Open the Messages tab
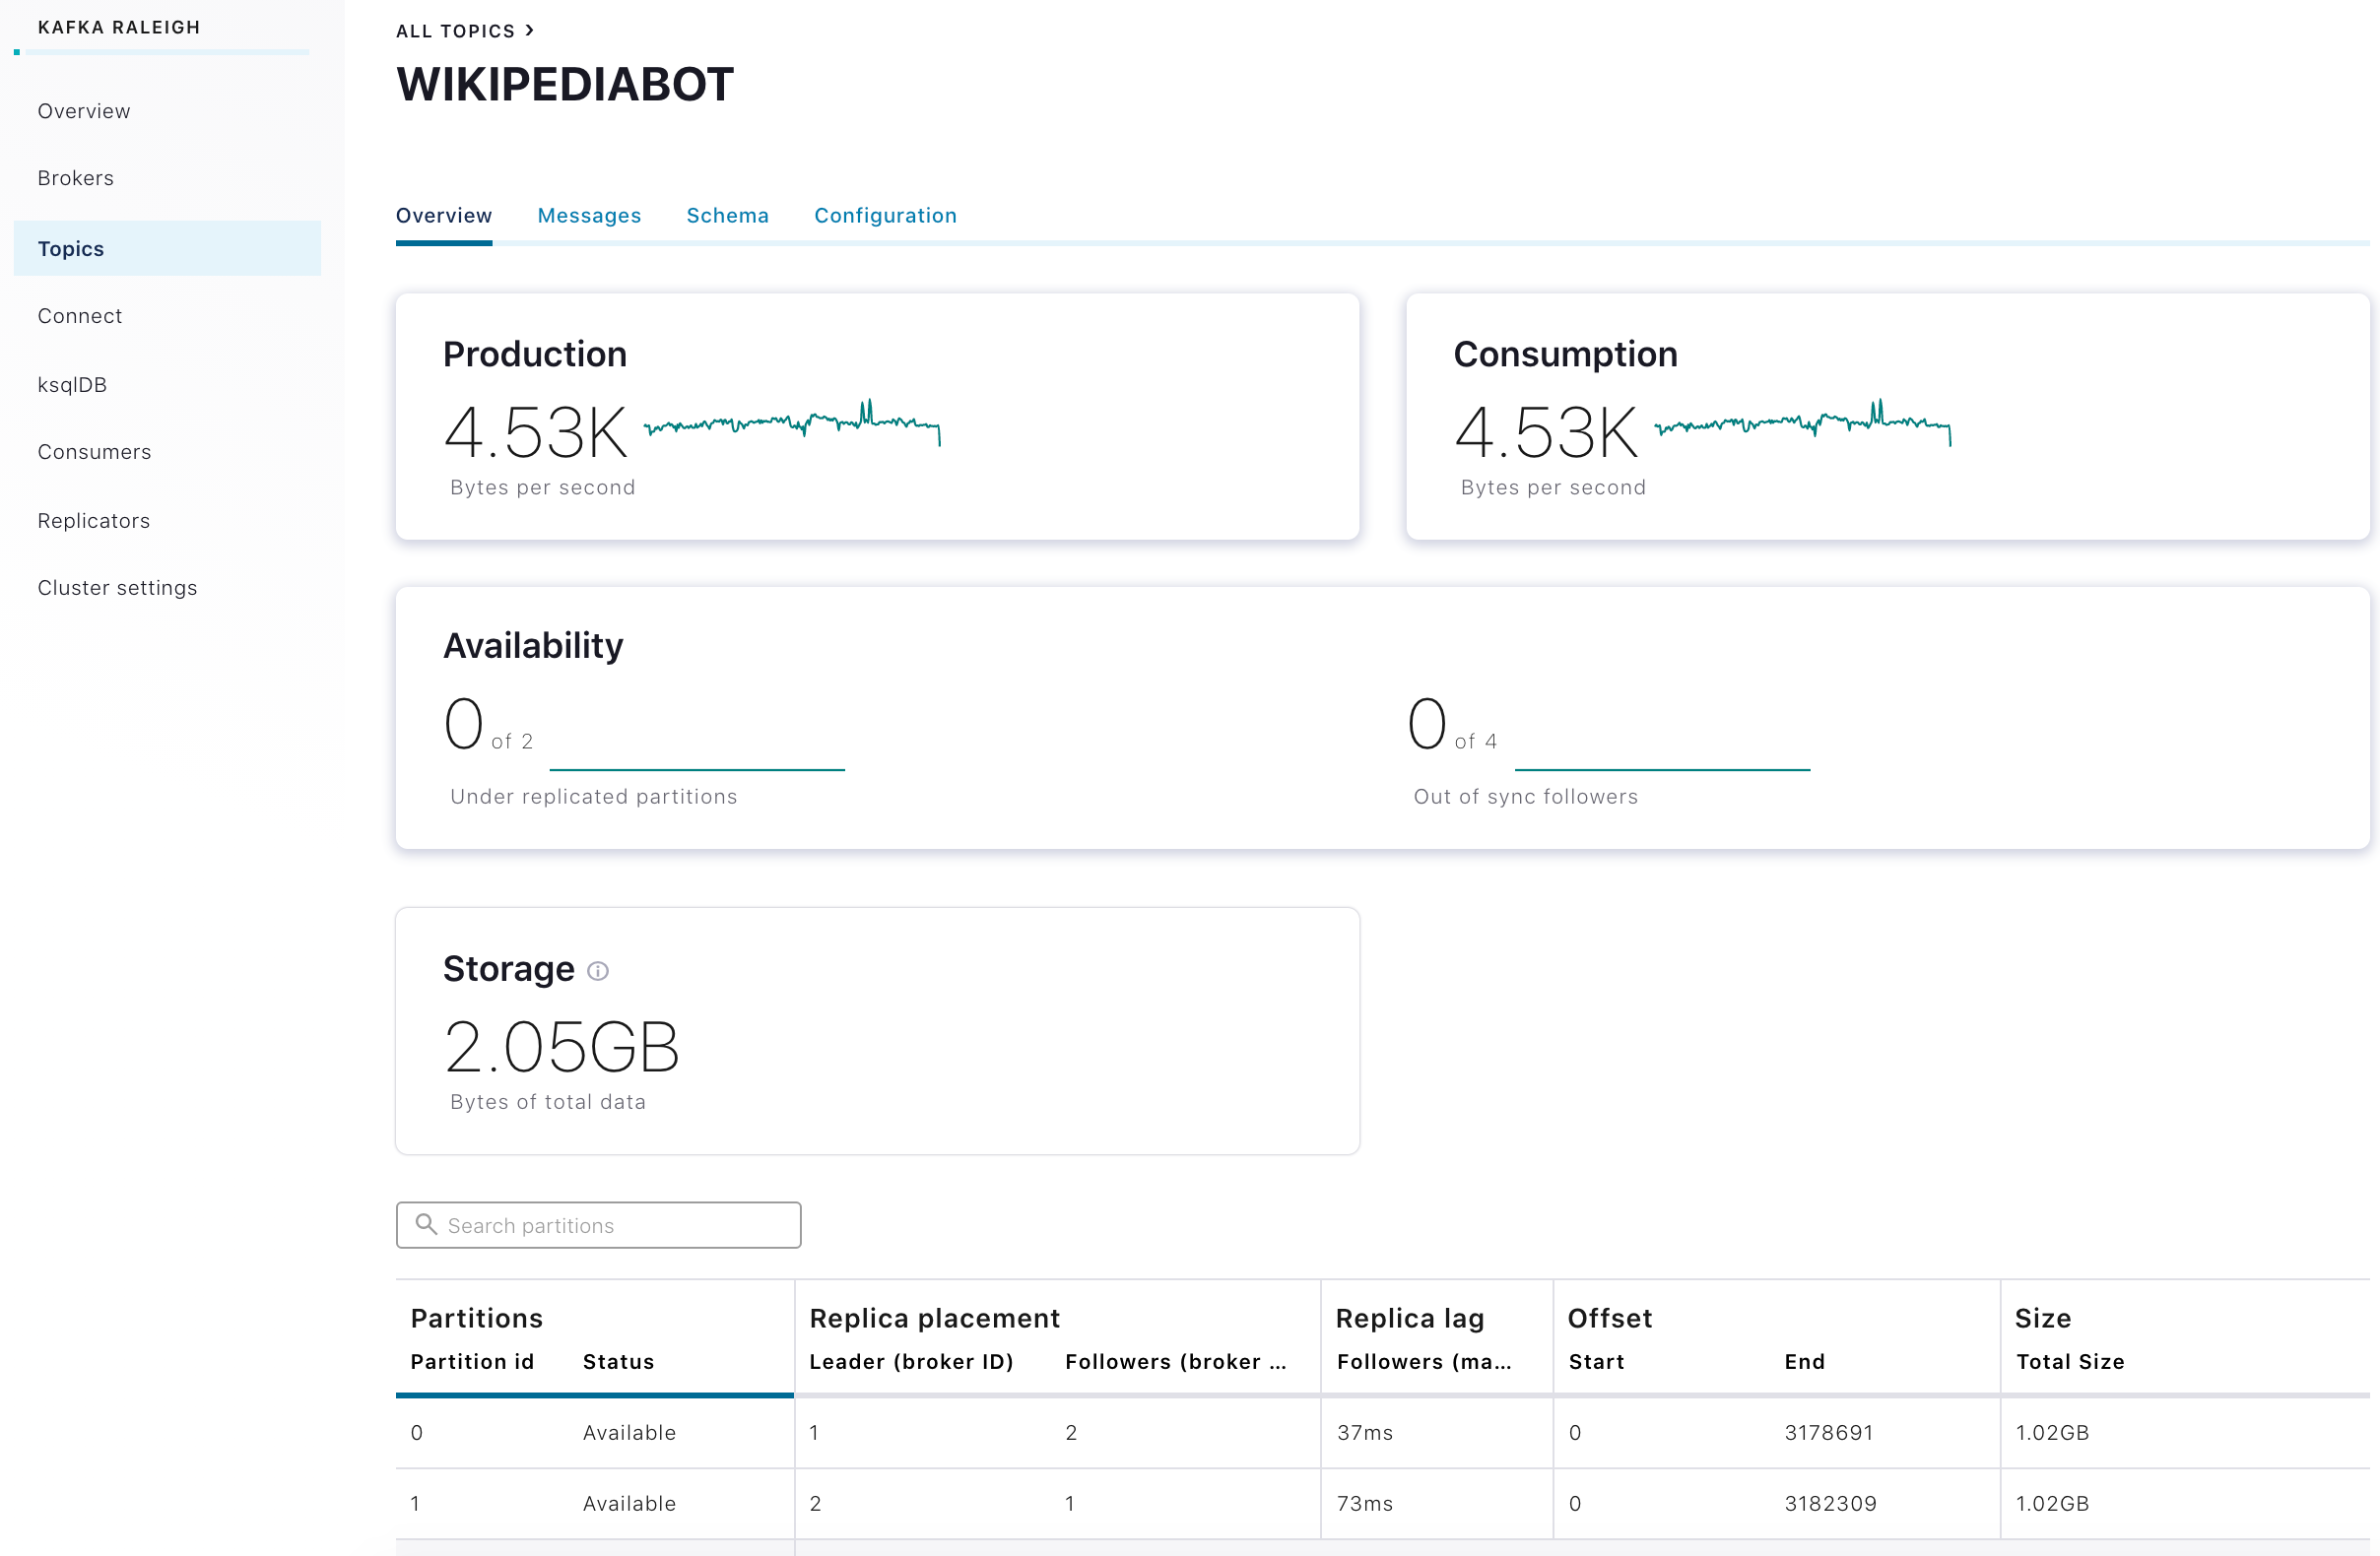The image size is (2380, 1556). click(589, 216)
